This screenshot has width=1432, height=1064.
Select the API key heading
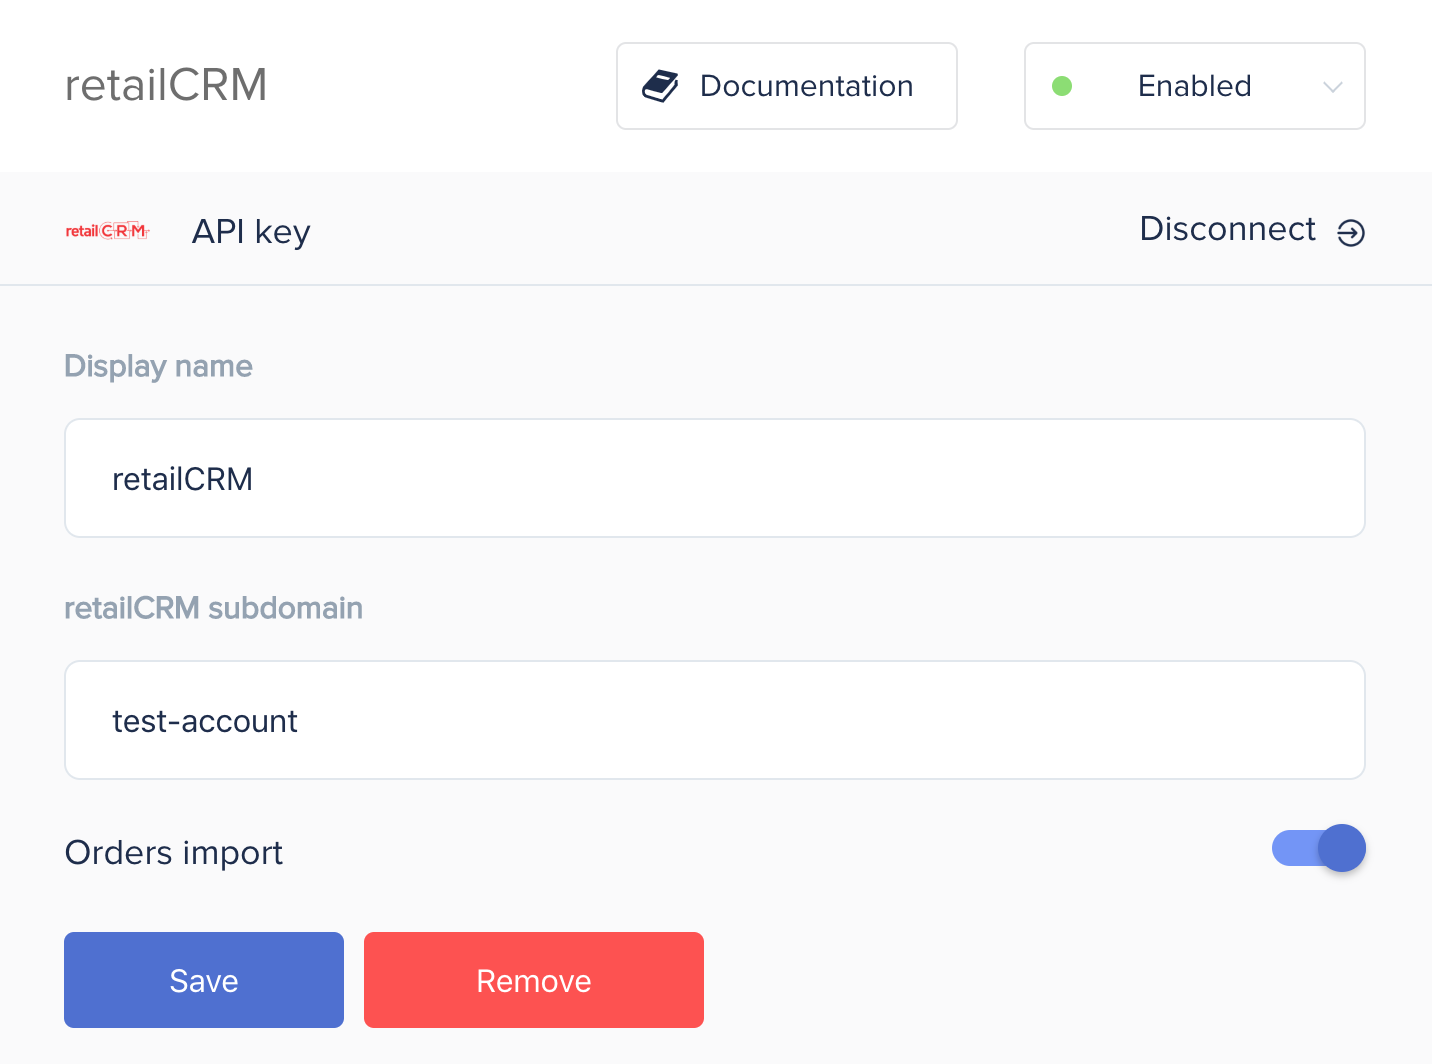[x=251, y=232]
